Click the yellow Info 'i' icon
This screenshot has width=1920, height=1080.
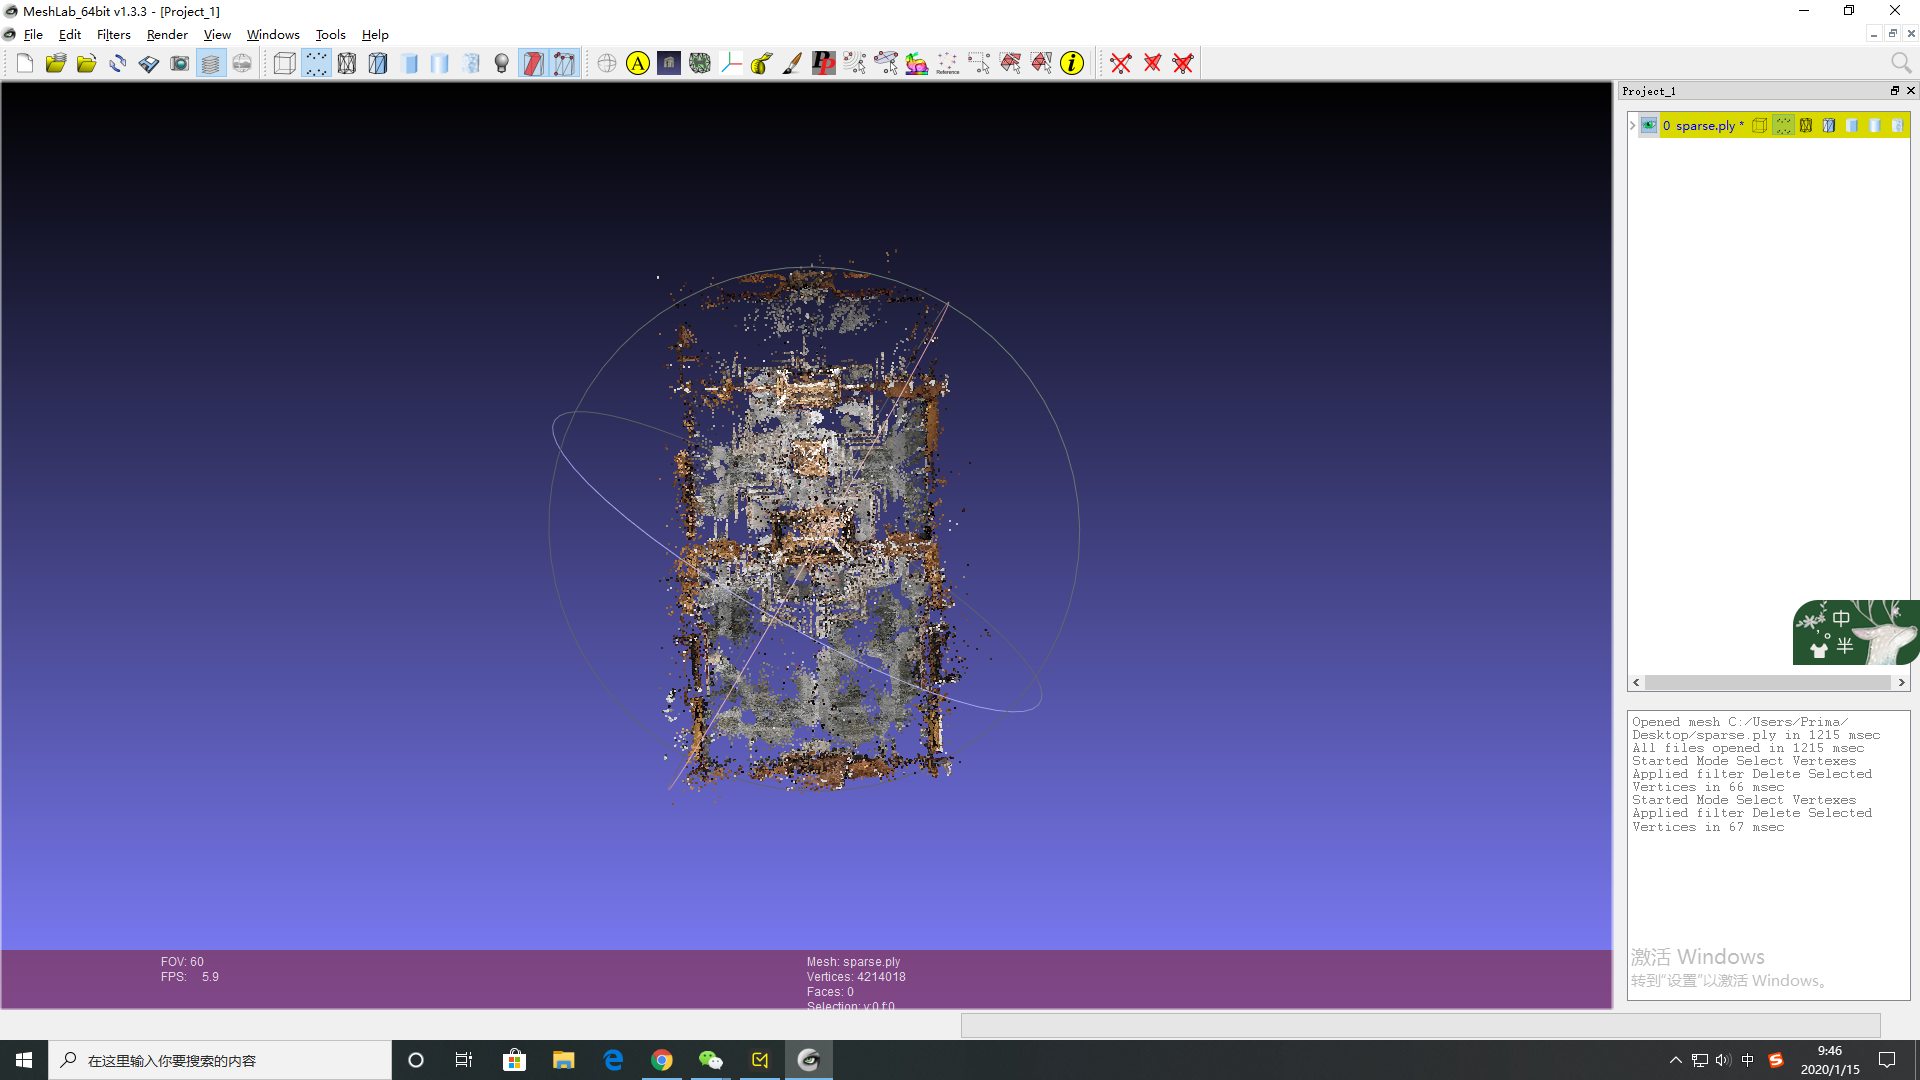coord(1072,64)
